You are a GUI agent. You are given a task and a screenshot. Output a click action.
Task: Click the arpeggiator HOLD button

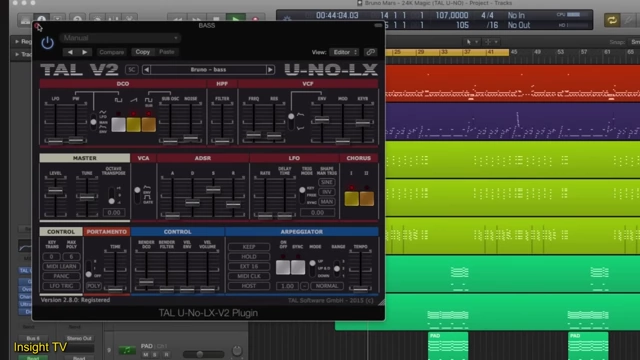[249, 257]
